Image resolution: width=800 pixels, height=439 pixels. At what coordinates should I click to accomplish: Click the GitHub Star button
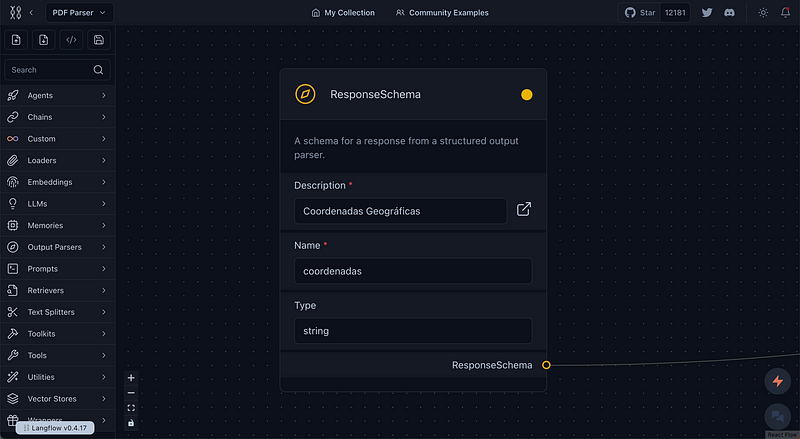pos(640,13)
